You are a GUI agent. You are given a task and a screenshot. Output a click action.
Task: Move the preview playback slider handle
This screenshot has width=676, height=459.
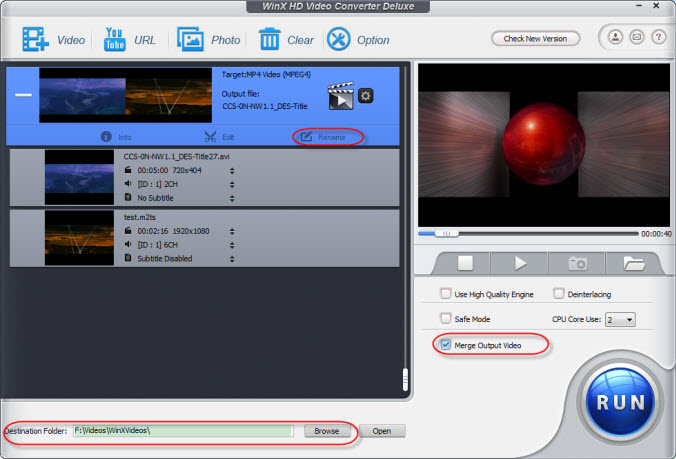[x=447, y=234]
